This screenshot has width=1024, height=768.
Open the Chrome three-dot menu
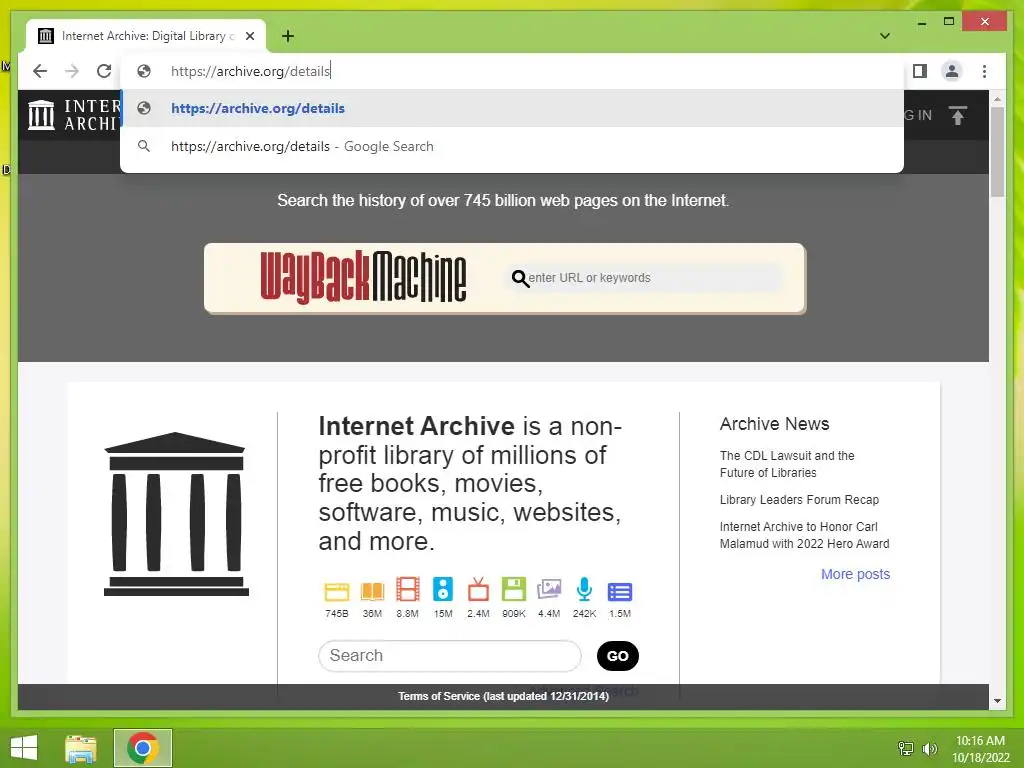point(984,71)
